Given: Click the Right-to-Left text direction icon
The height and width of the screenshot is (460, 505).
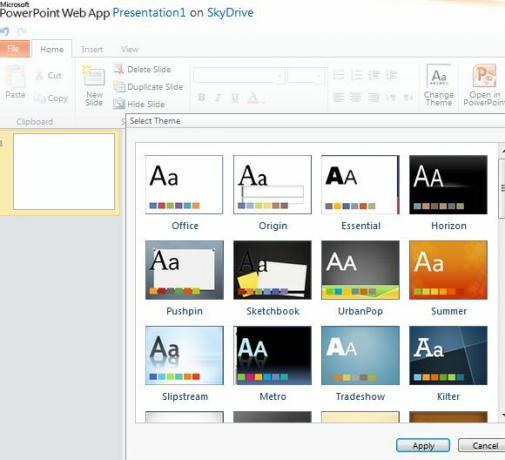Looking at the screenshot, I should coord(408,97).
